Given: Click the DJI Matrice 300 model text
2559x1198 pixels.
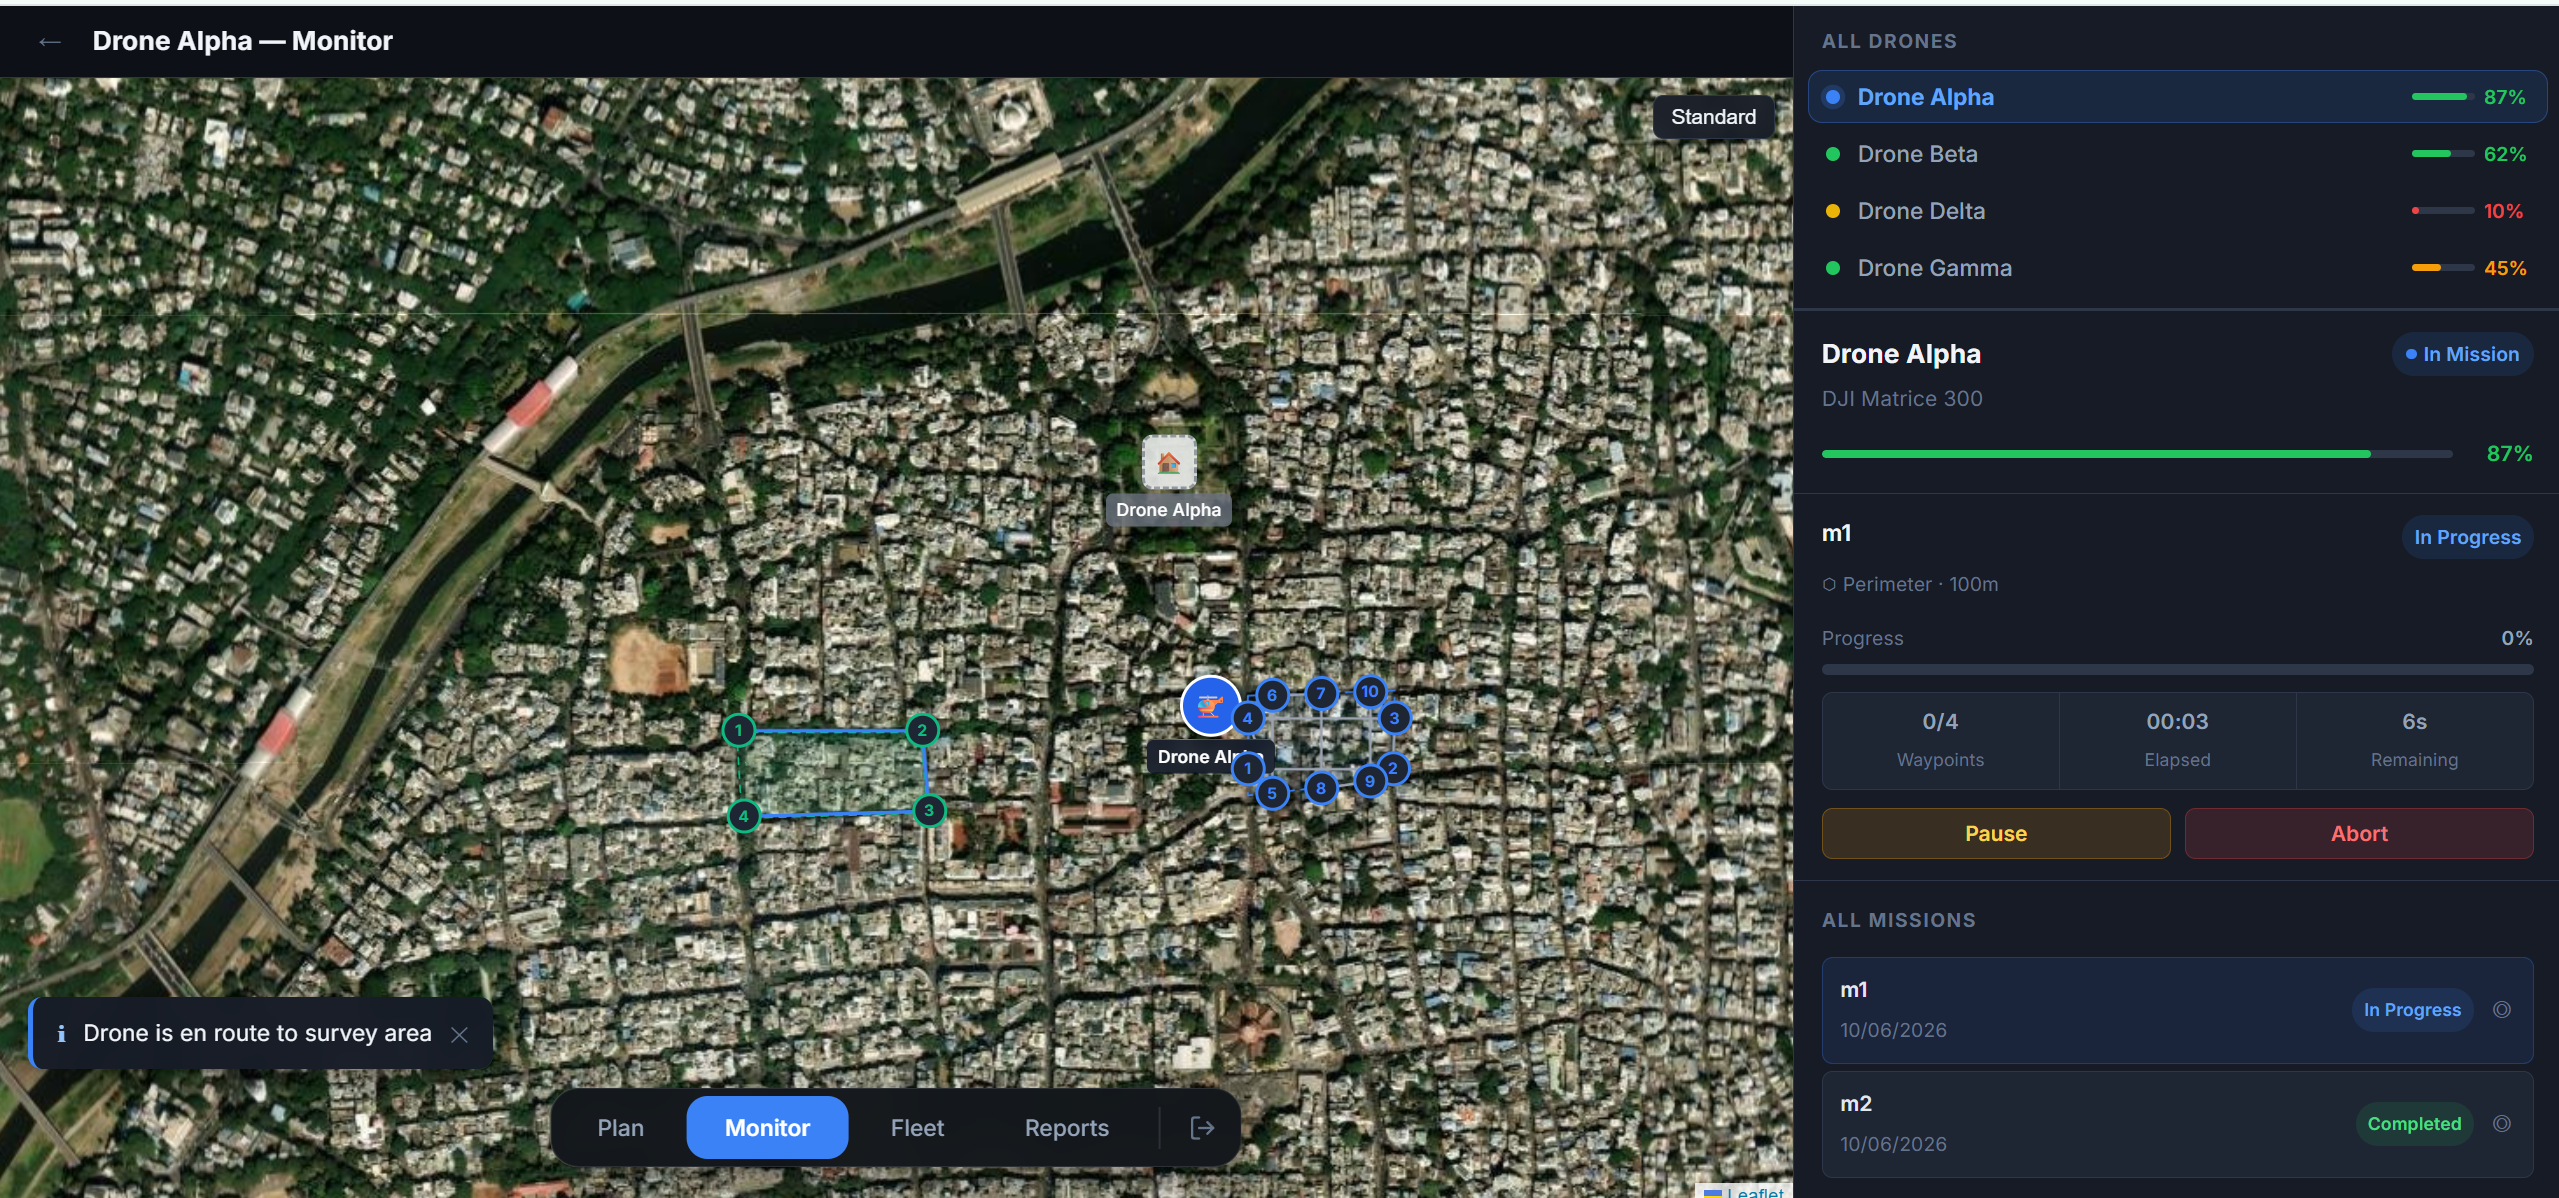Looking at the screenshot, I should tap(1902, 399).
